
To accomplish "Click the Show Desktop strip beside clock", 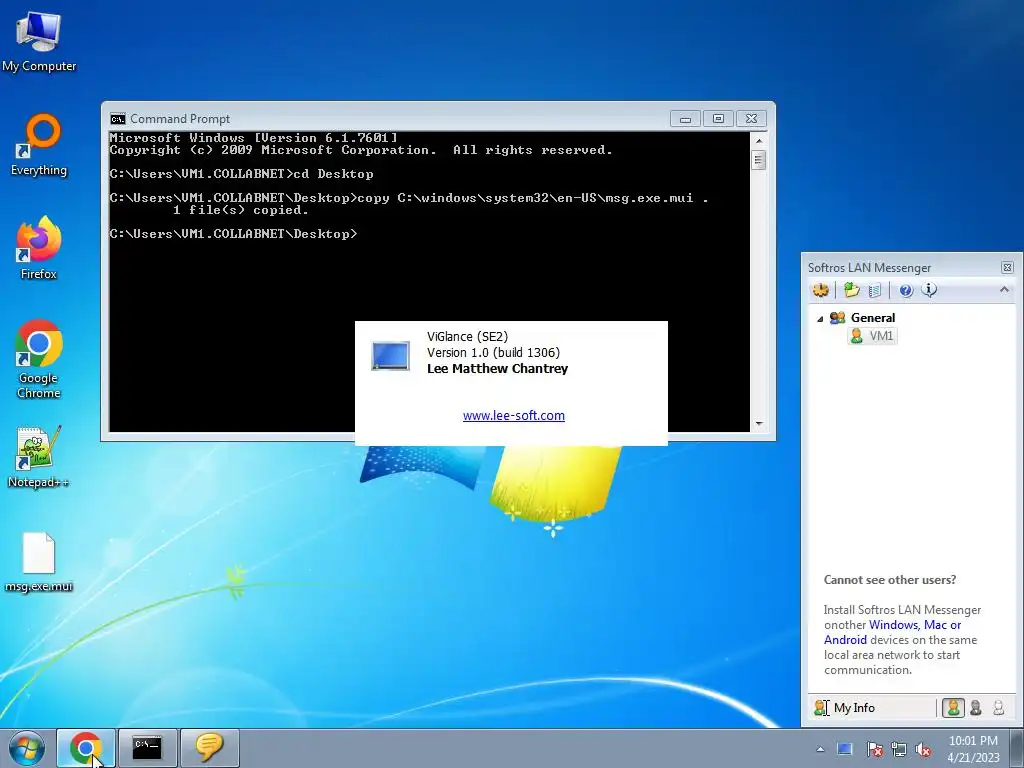I will point(1017,748).
